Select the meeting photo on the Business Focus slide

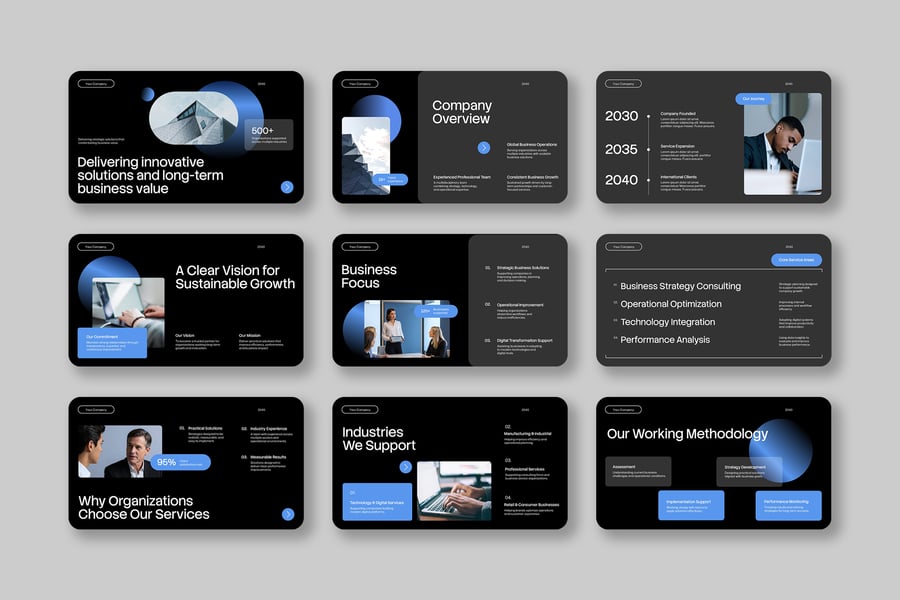(x=406, y=330)
